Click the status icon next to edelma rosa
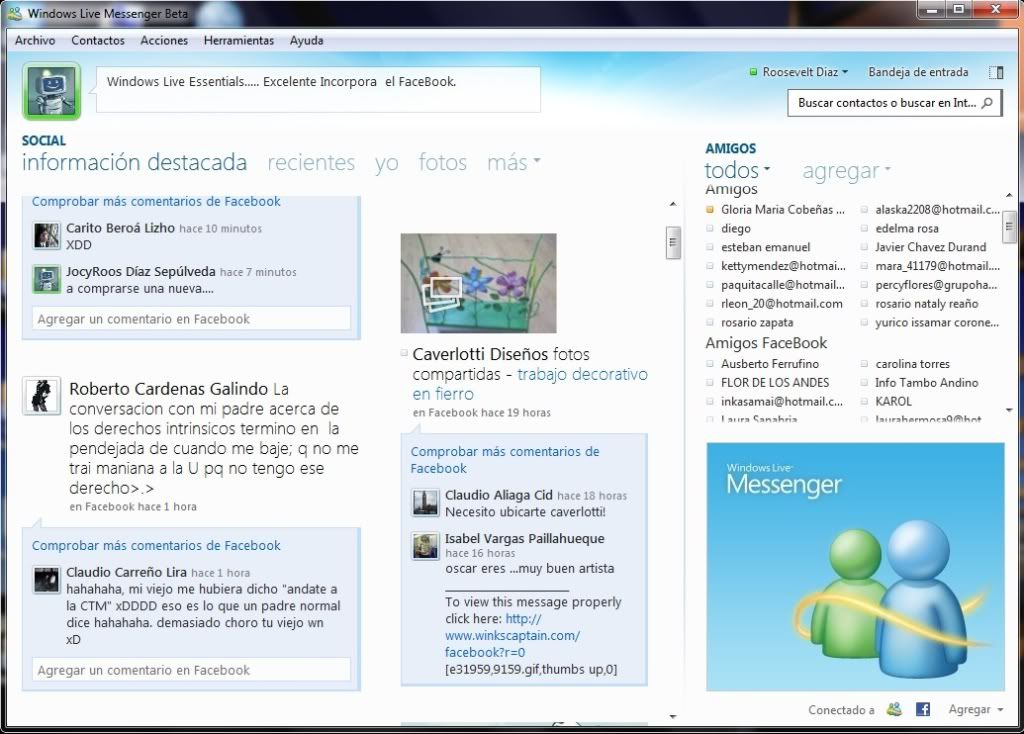The width and height of the screenshot is (1024, 734). tap(864, 229)
